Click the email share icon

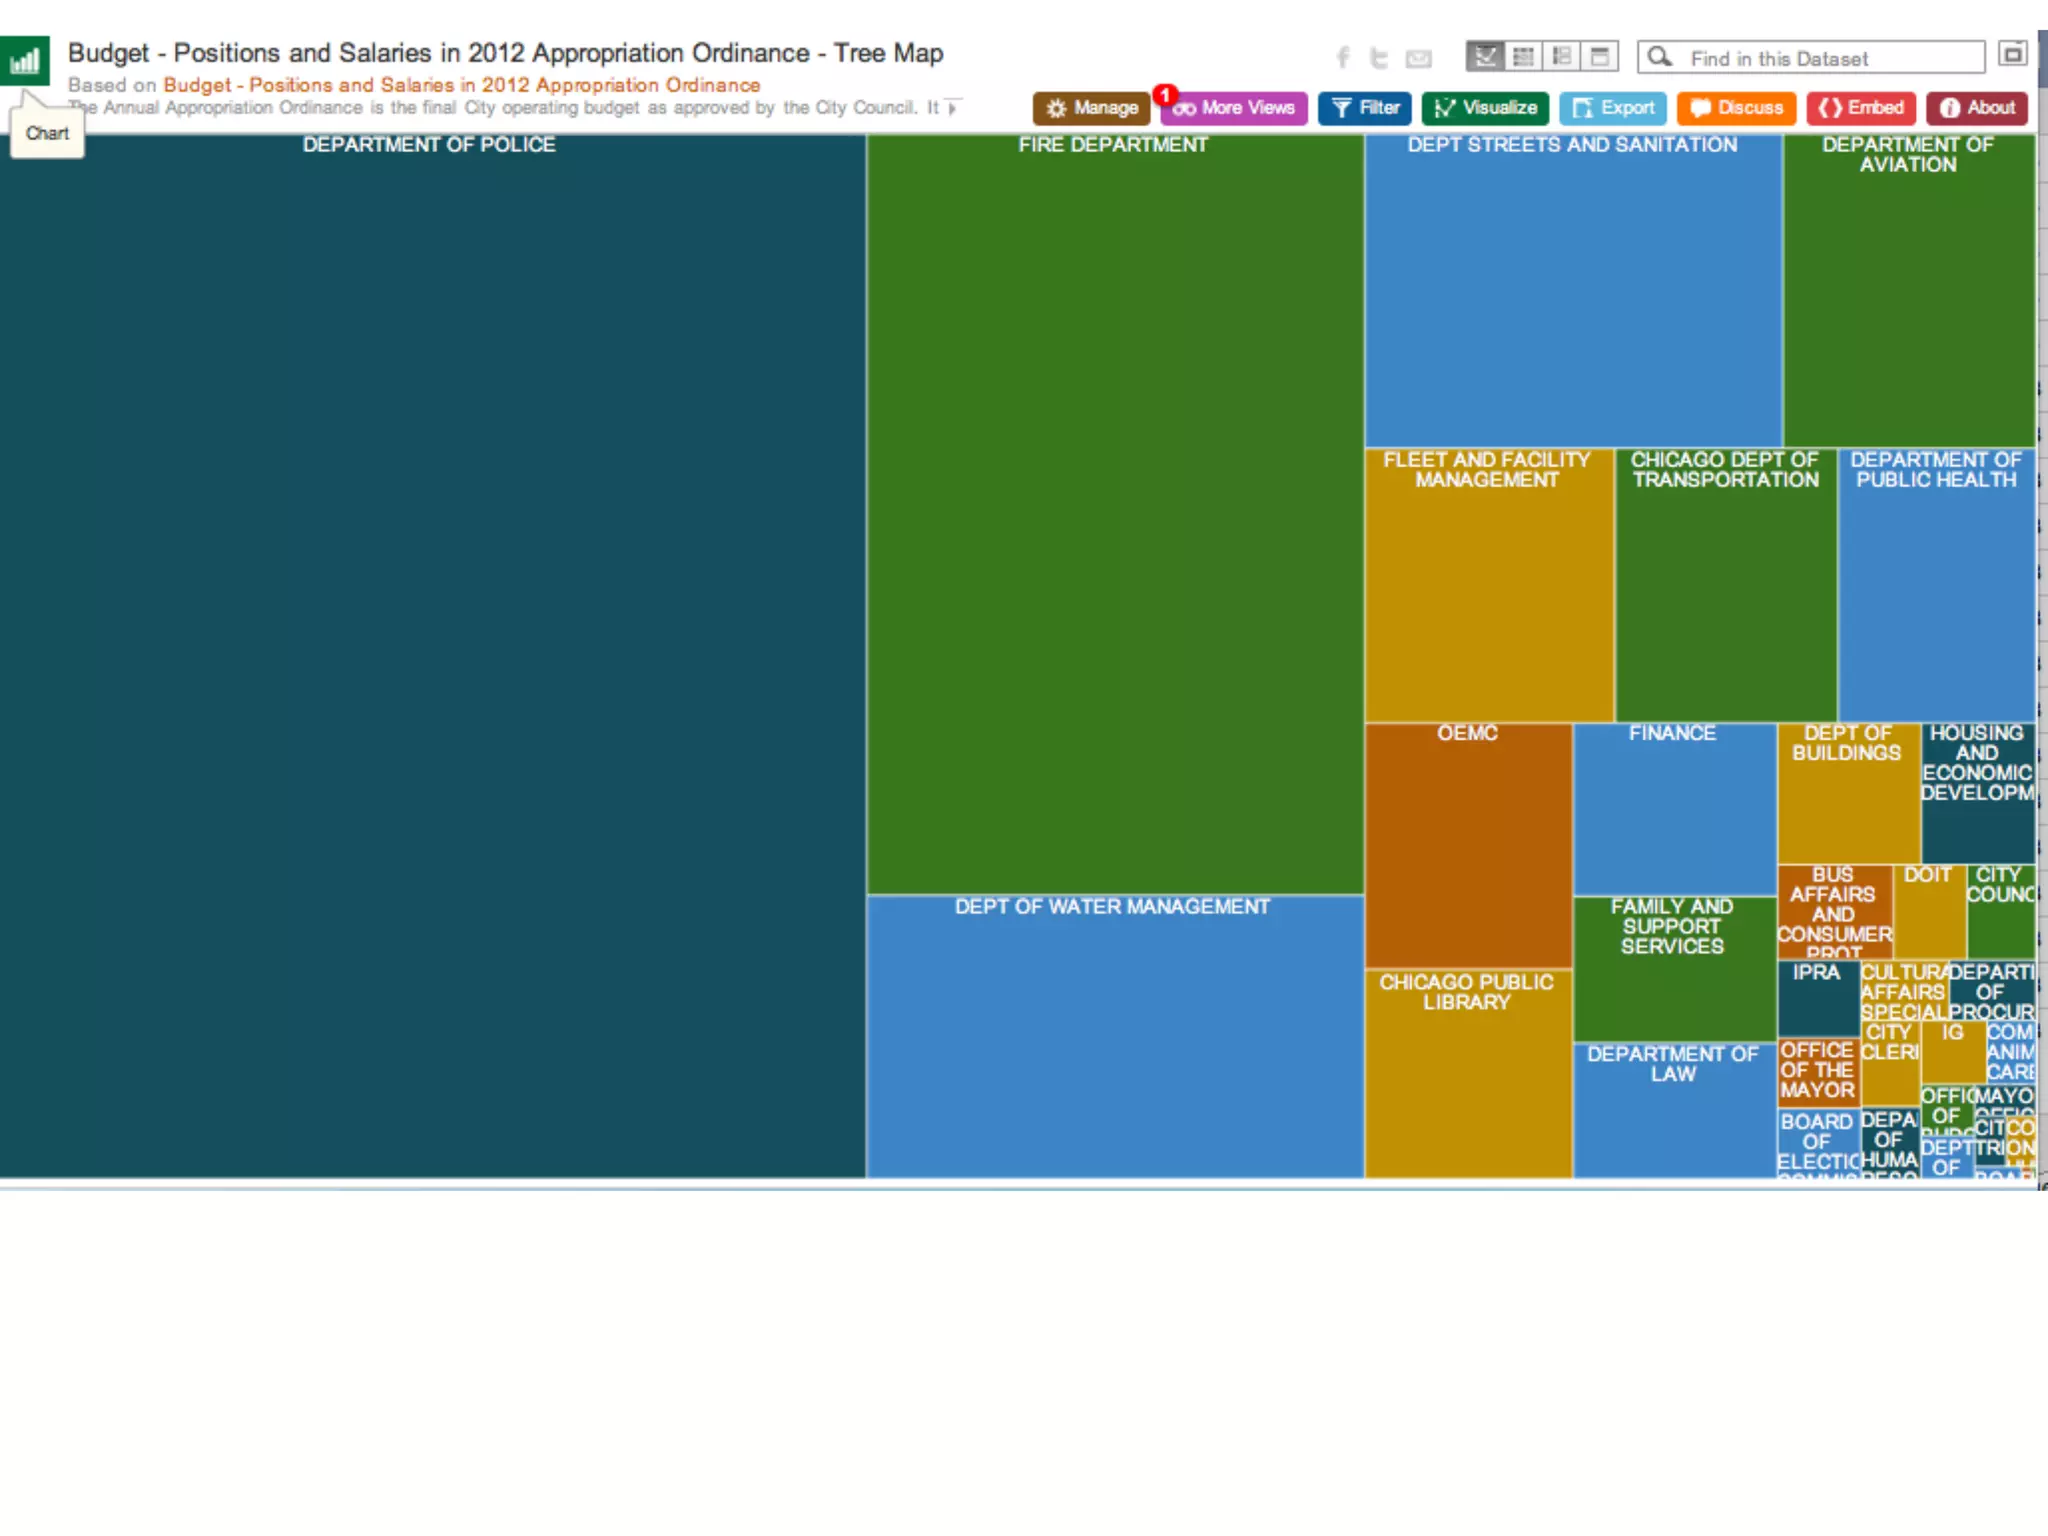pyautogui.click(x=1418, y=59)
